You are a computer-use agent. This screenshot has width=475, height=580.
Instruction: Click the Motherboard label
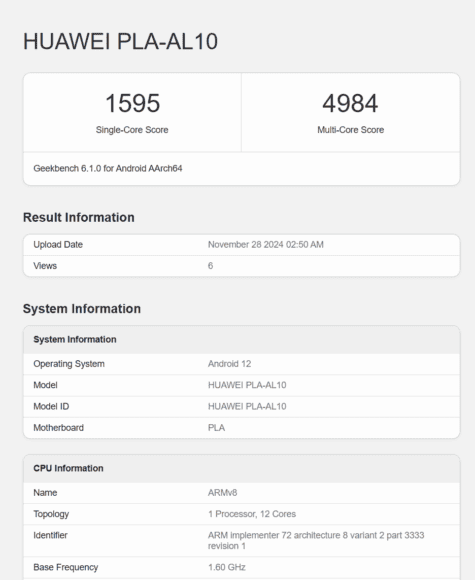[x=58, y=428]
